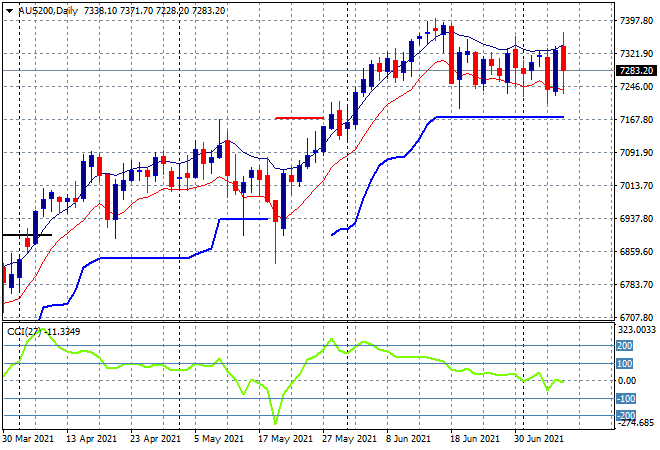The height and width of the screenshot is (450, 660).
Task: Click the last red candlestick on the chart
Action: click(x=563, y=59)
